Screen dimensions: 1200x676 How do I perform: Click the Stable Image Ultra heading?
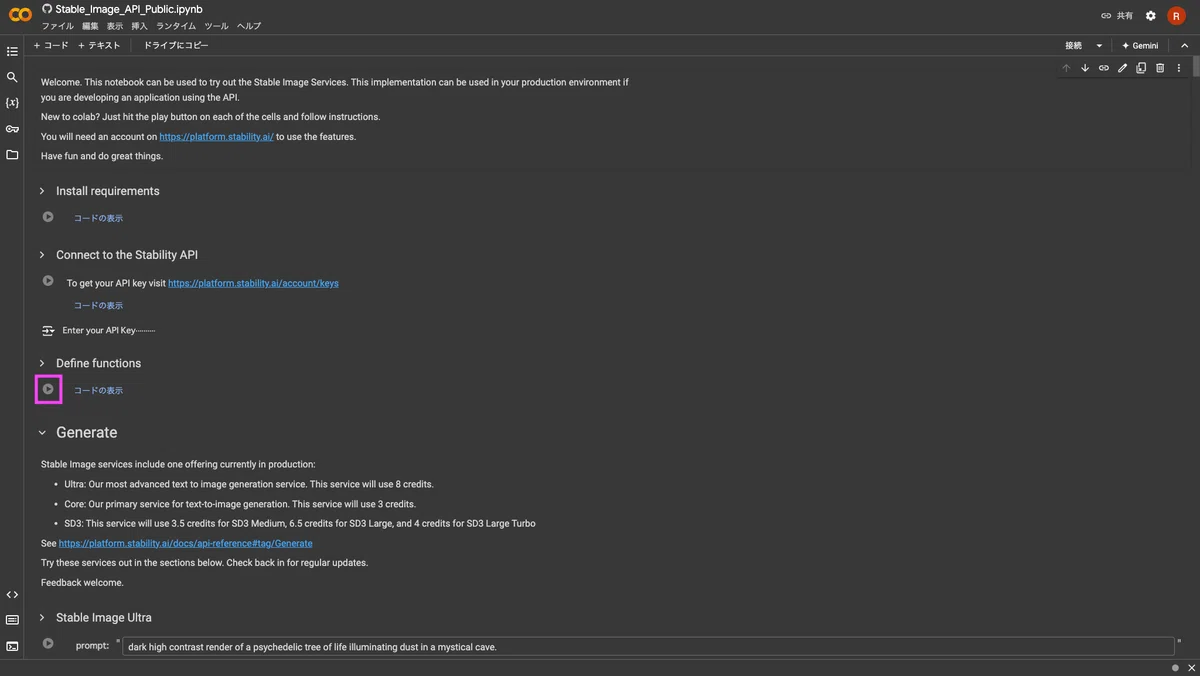(104, 618)
